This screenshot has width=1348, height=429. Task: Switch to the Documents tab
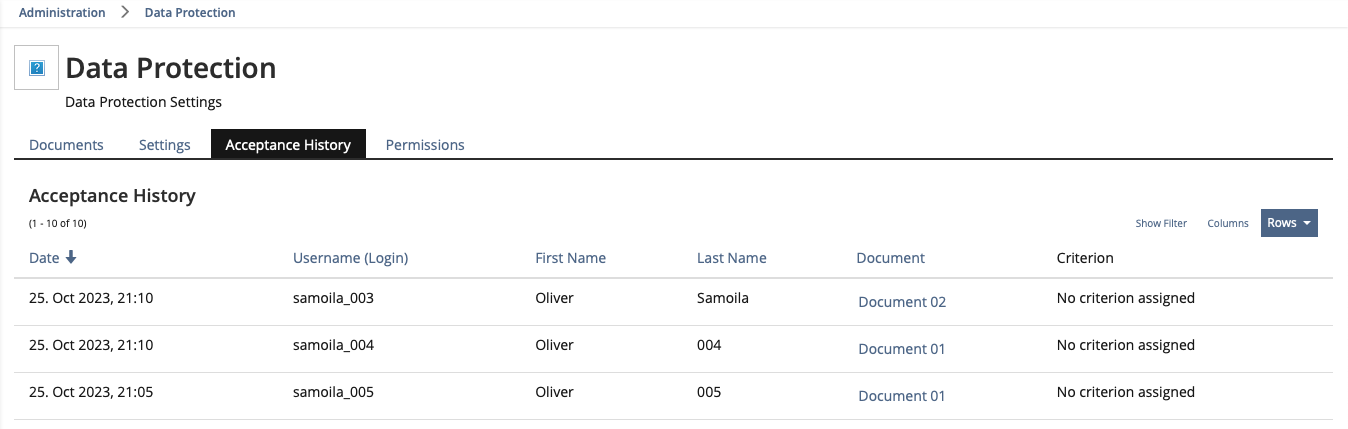click(x=66, y=145)
